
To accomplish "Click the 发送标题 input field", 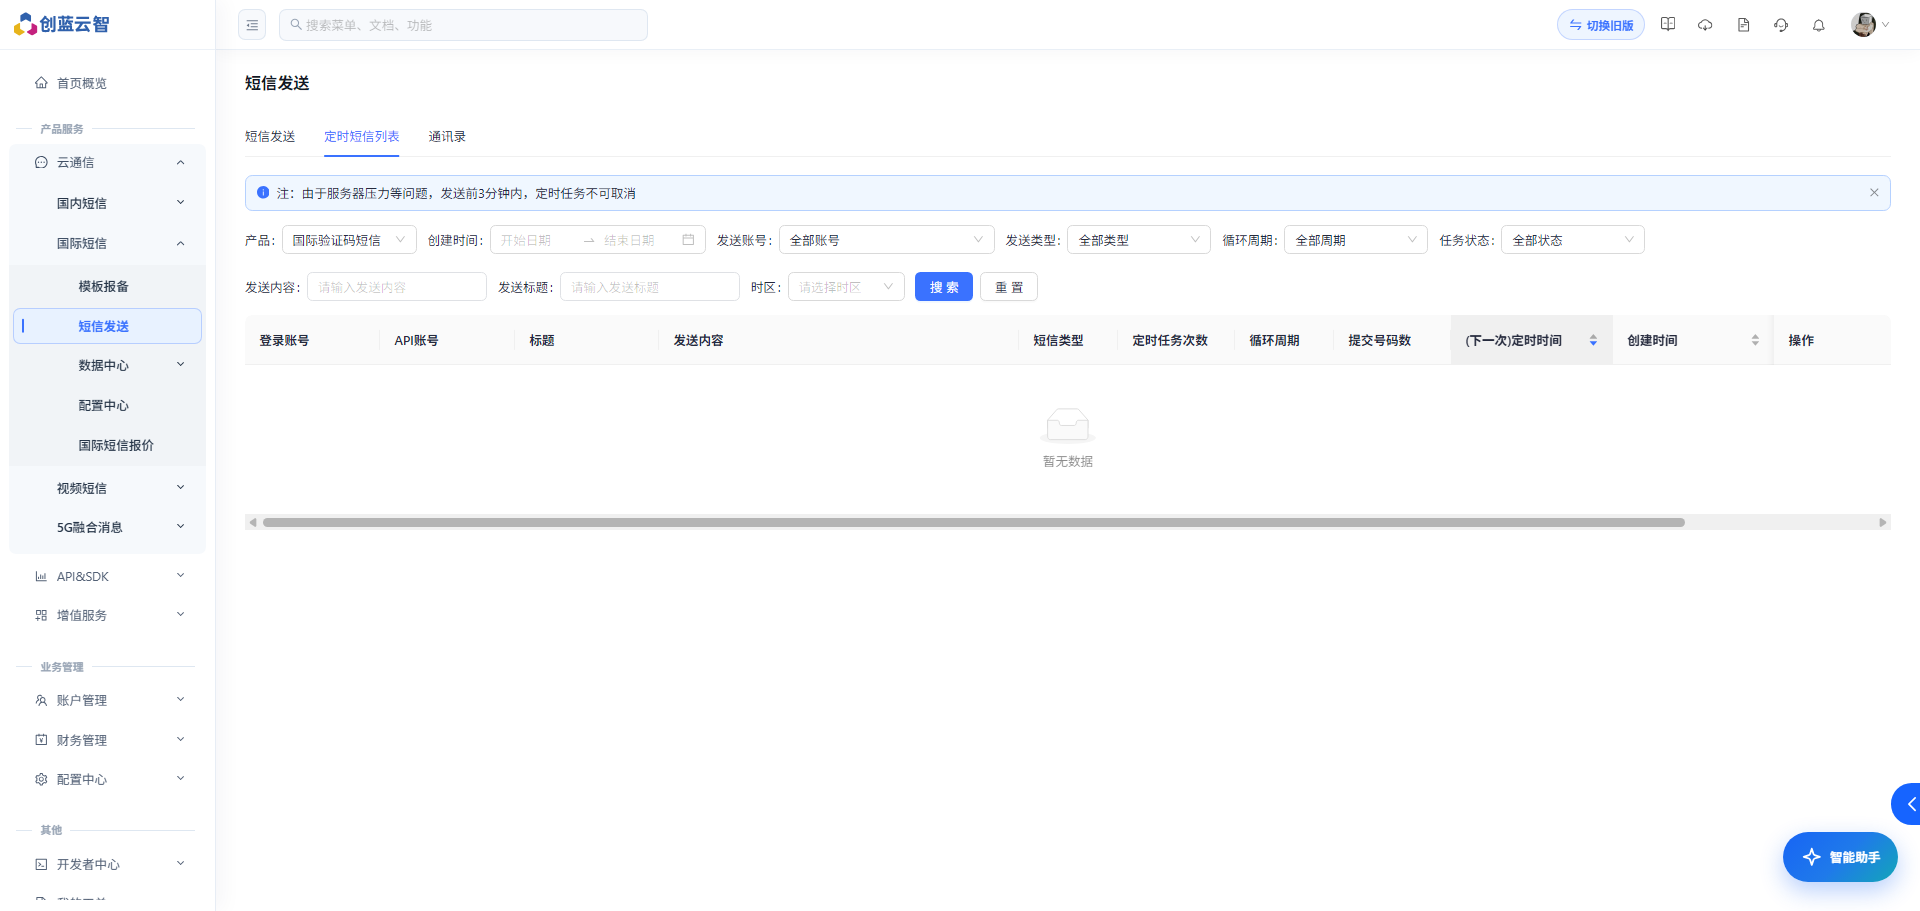I will [650, 287].
